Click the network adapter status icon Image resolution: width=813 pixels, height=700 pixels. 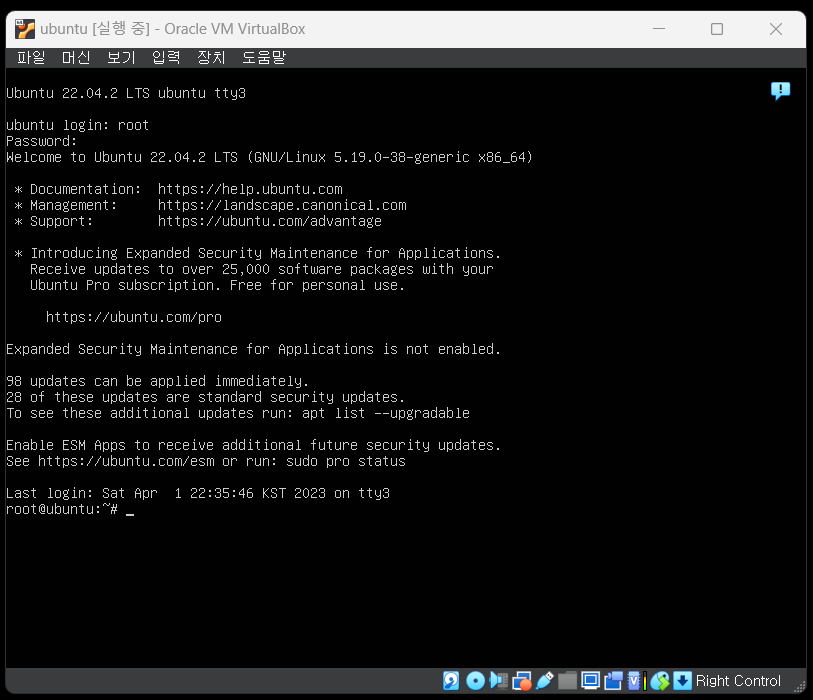[x=522, y=681]
